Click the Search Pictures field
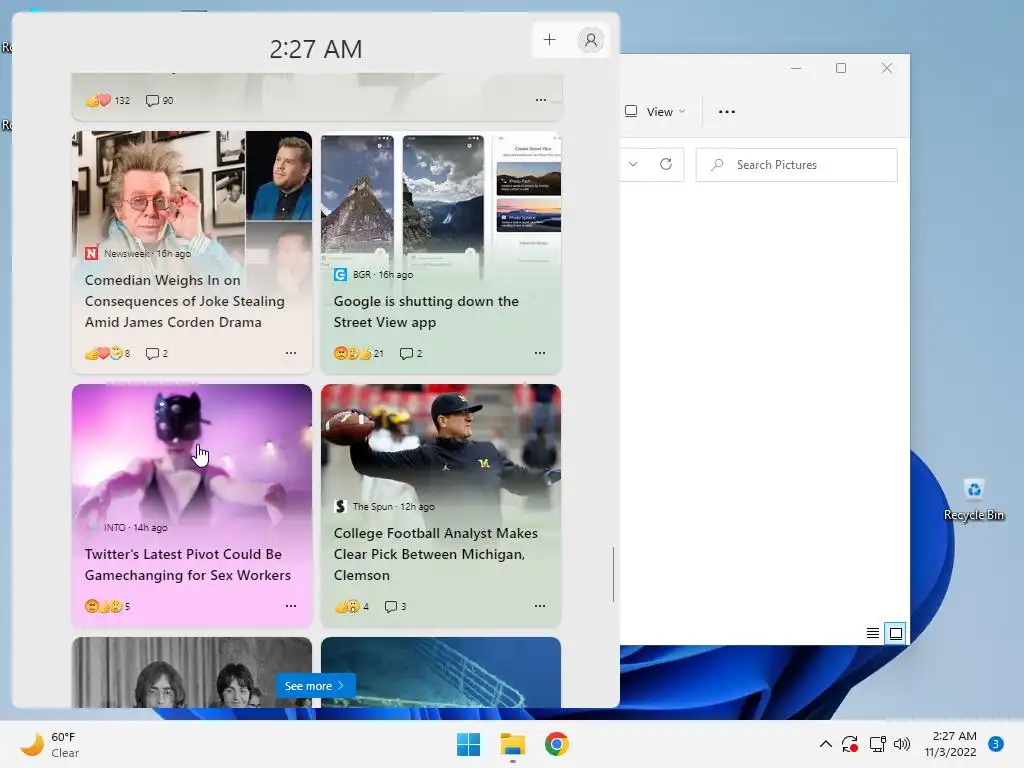 [x=797, y=165]
